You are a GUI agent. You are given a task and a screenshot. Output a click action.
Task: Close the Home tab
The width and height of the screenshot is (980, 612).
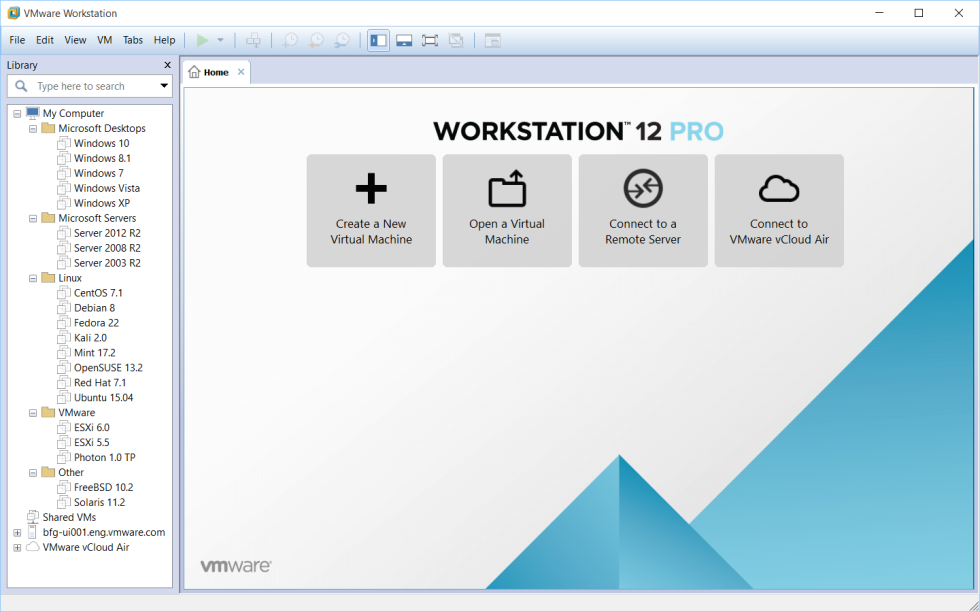(241, 72)
